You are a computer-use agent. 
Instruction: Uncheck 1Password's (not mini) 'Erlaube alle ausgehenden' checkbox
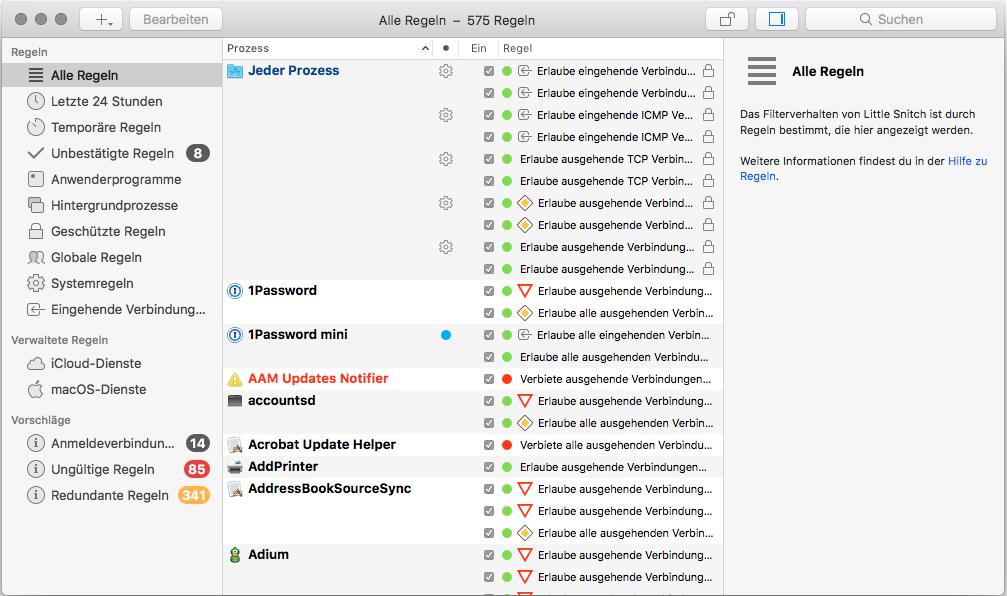click(489, 313)
